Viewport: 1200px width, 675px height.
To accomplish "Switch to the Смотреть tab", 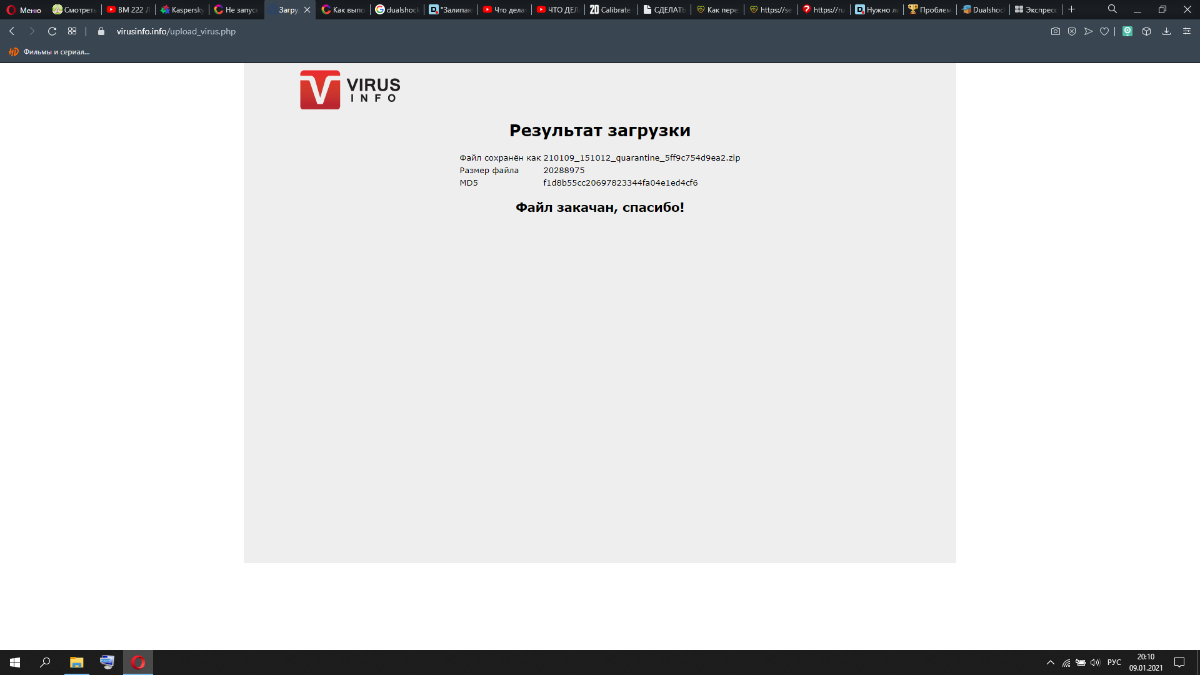I will click(72, 9).
